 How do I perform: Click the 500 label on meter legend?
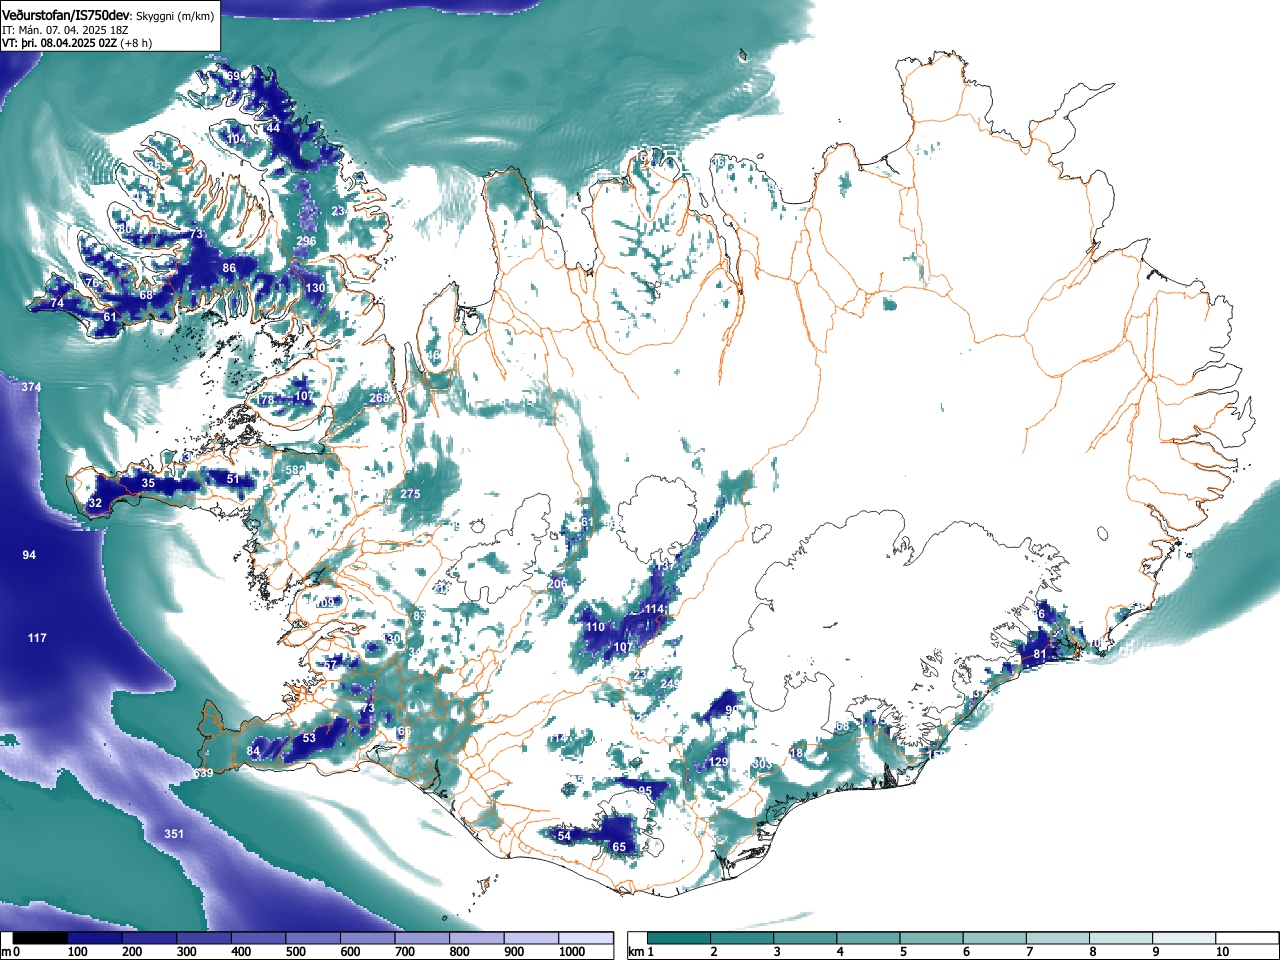[295, 952]
